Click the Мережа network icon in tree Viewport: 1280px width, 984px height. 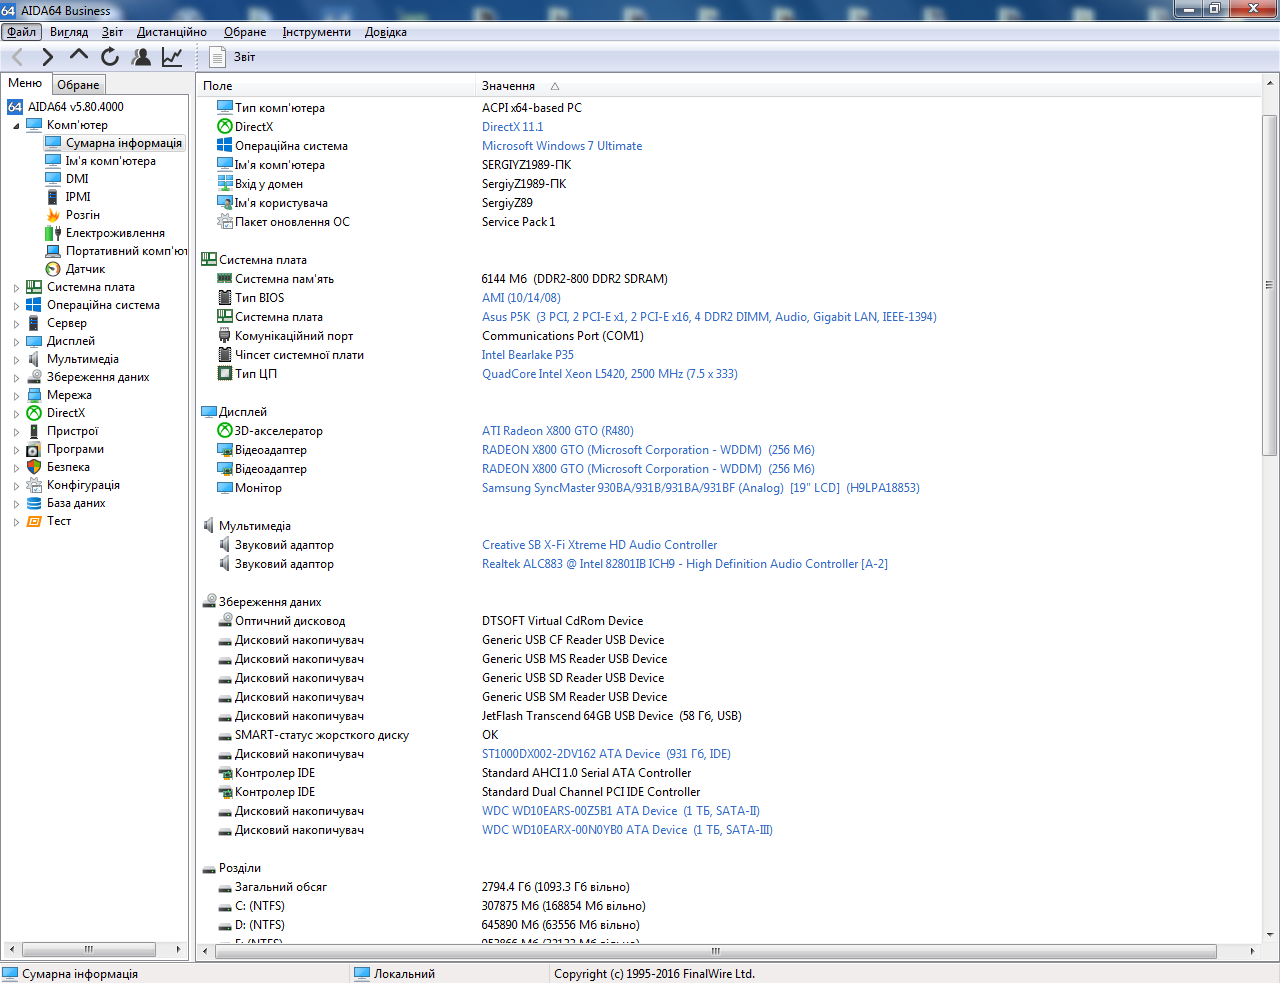pos(34,395)
